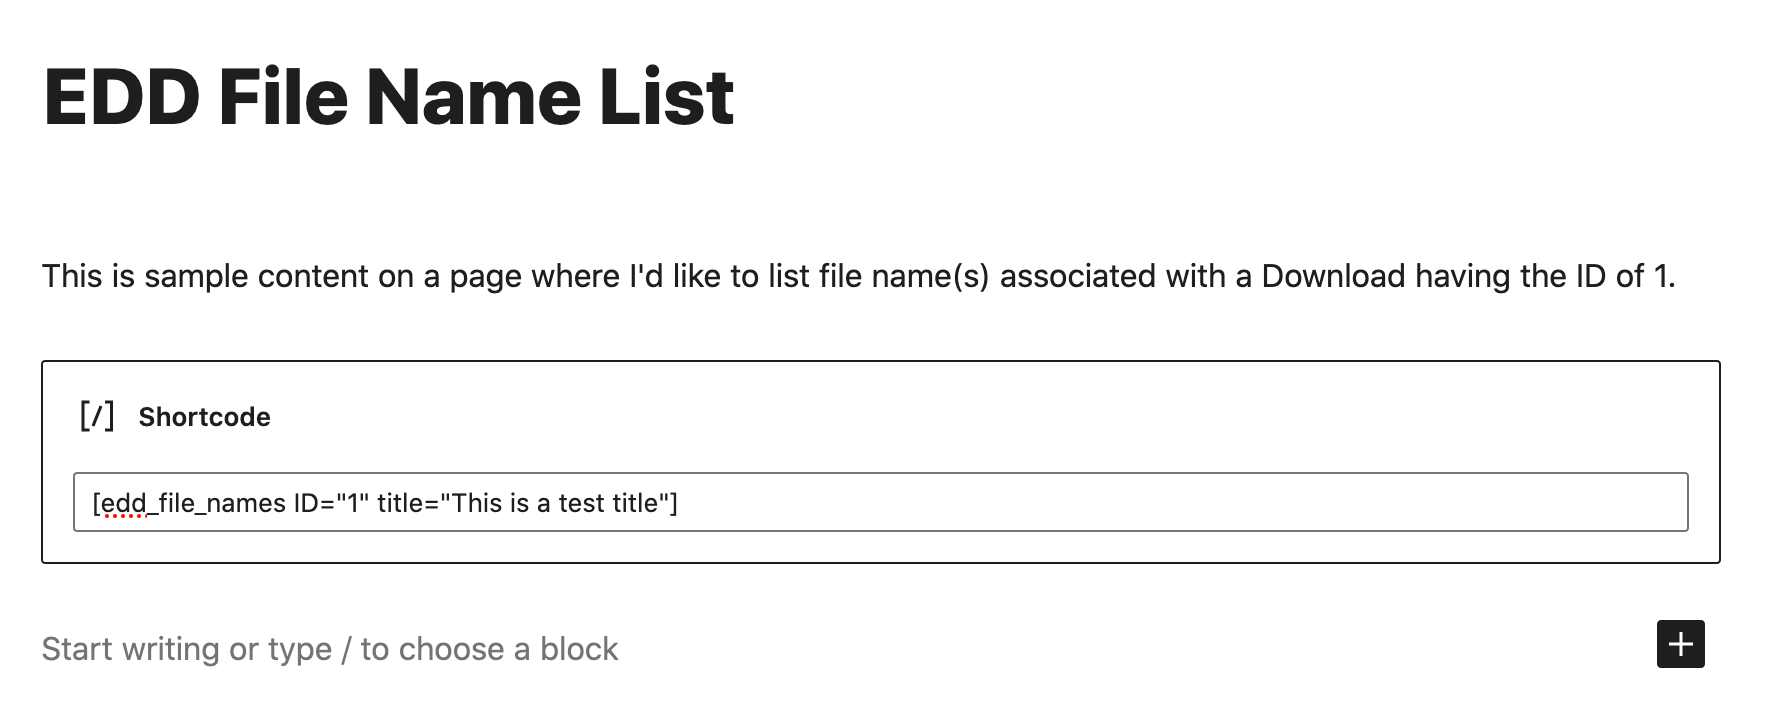
Task: Click the black add block plus button
Action: [x=1680, y=644]
